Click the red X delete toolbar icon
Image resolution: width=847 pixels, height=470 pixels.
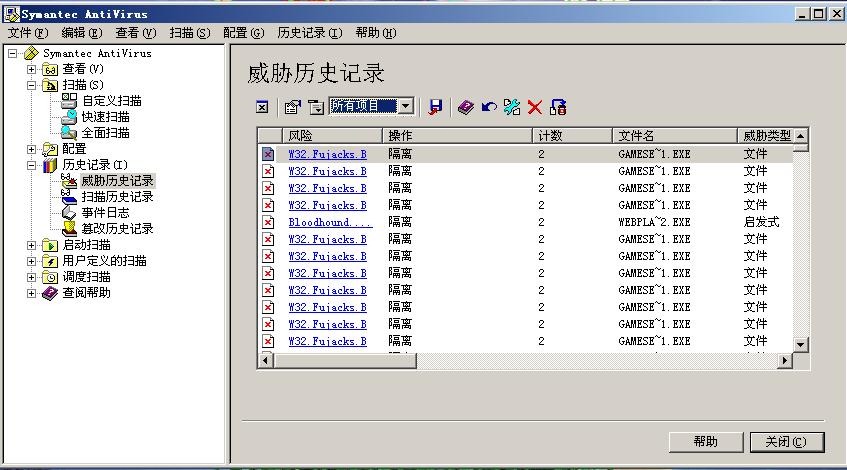[535, 107]
